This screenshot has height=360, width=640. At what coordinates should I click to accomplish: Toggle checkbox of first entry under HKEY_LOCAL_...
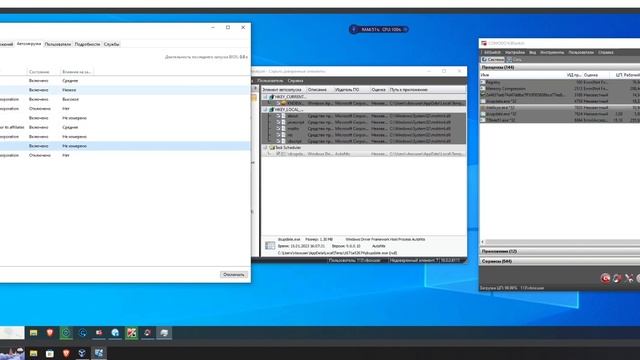pos(278,116)
